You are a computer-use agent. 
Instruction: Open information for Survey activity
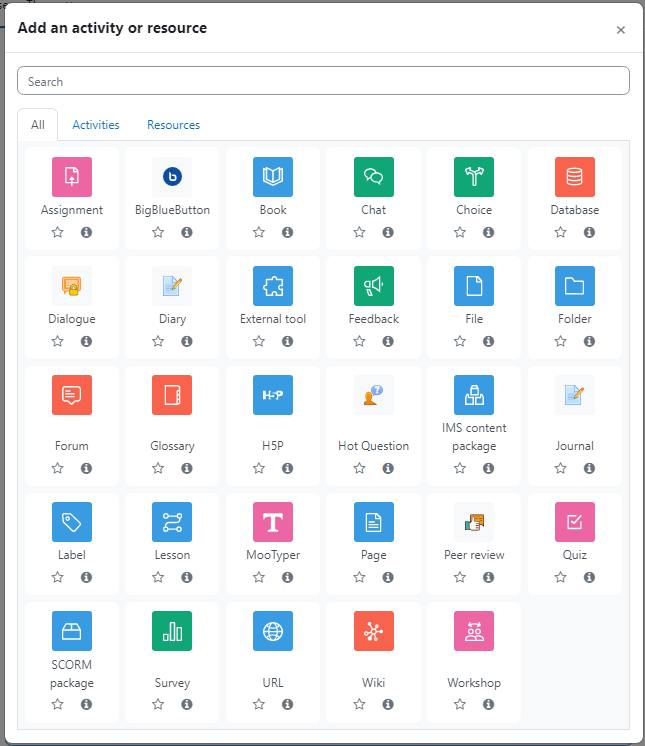[x=187, y=704]
